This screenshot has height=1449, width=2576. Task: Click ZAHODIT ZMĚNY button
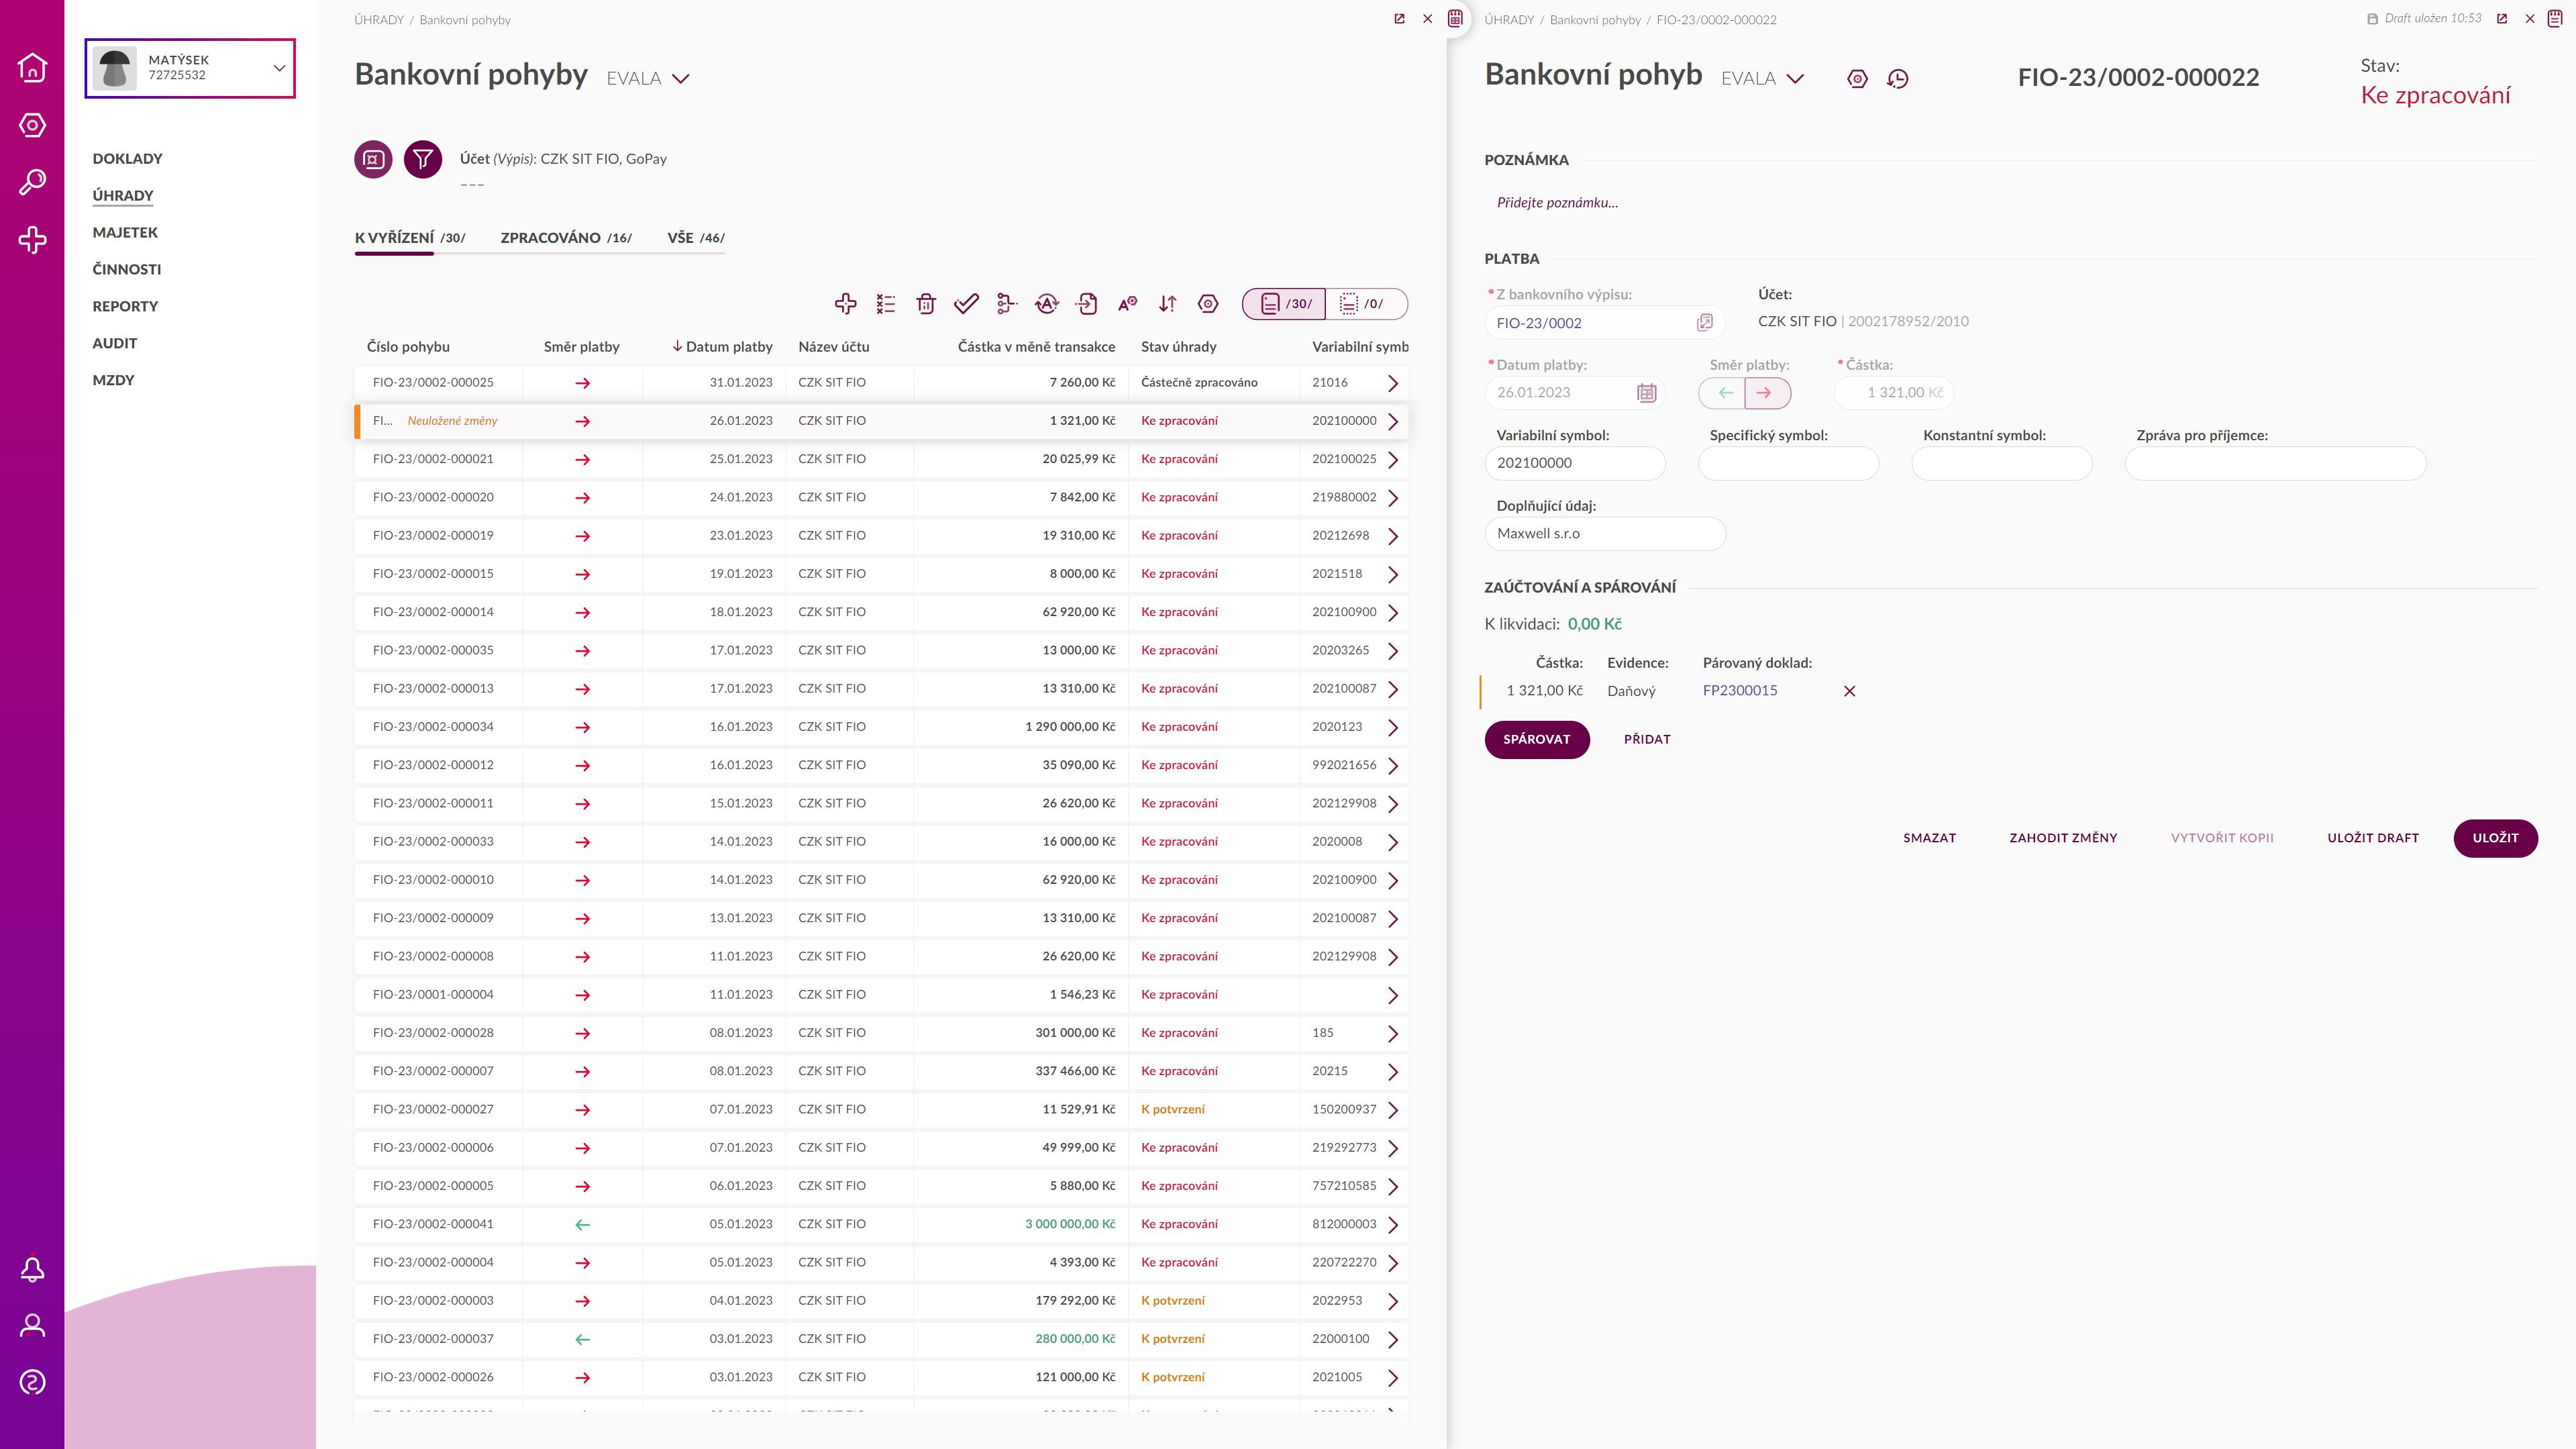pyautogui.click(x=2063, y=838)
